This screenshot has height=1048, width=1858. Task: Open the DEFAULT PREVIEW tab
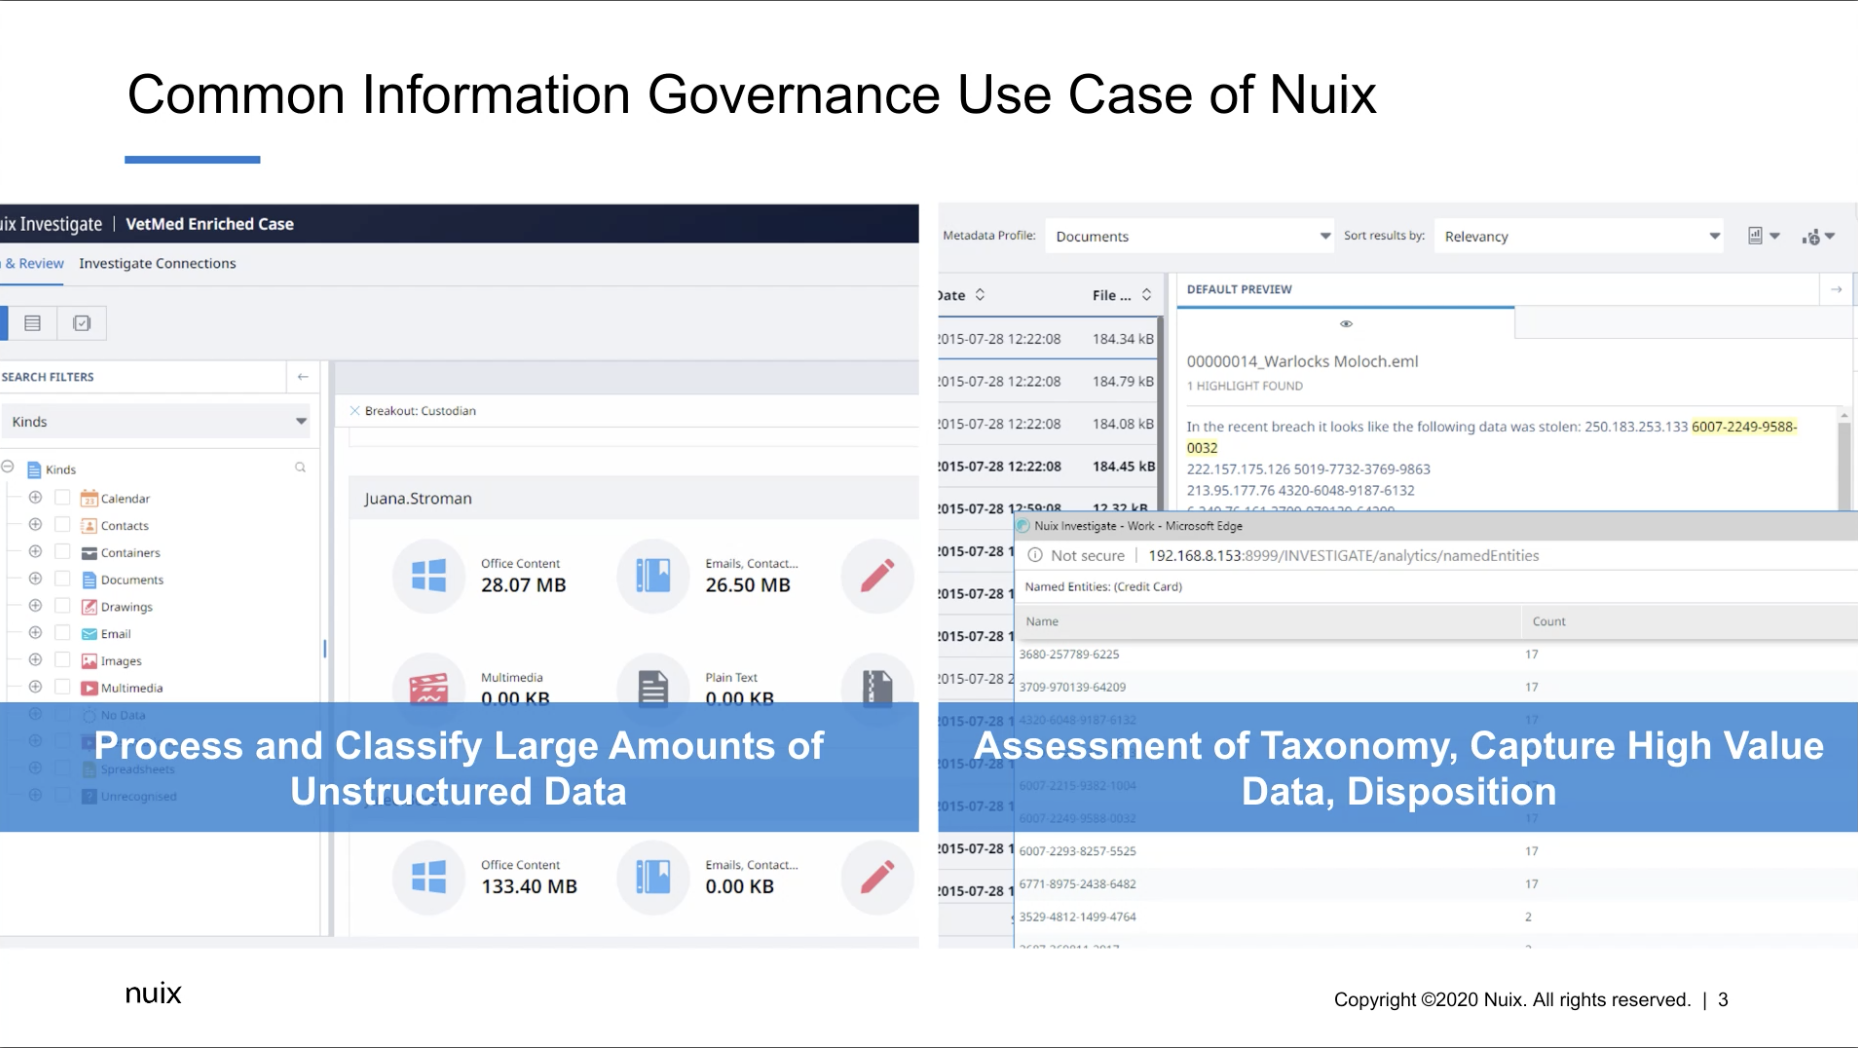click(1239, 289)
